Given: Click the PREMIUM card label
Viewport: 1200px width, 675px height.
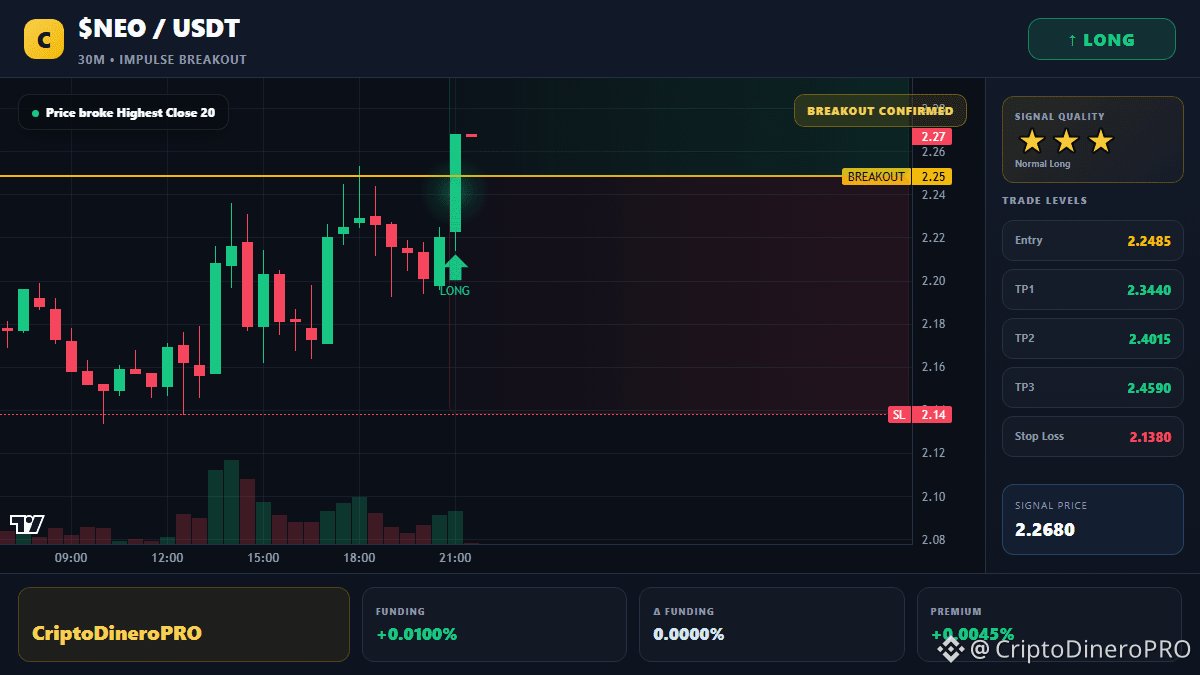Looking at the screenshot, I should tap(956, 611).
